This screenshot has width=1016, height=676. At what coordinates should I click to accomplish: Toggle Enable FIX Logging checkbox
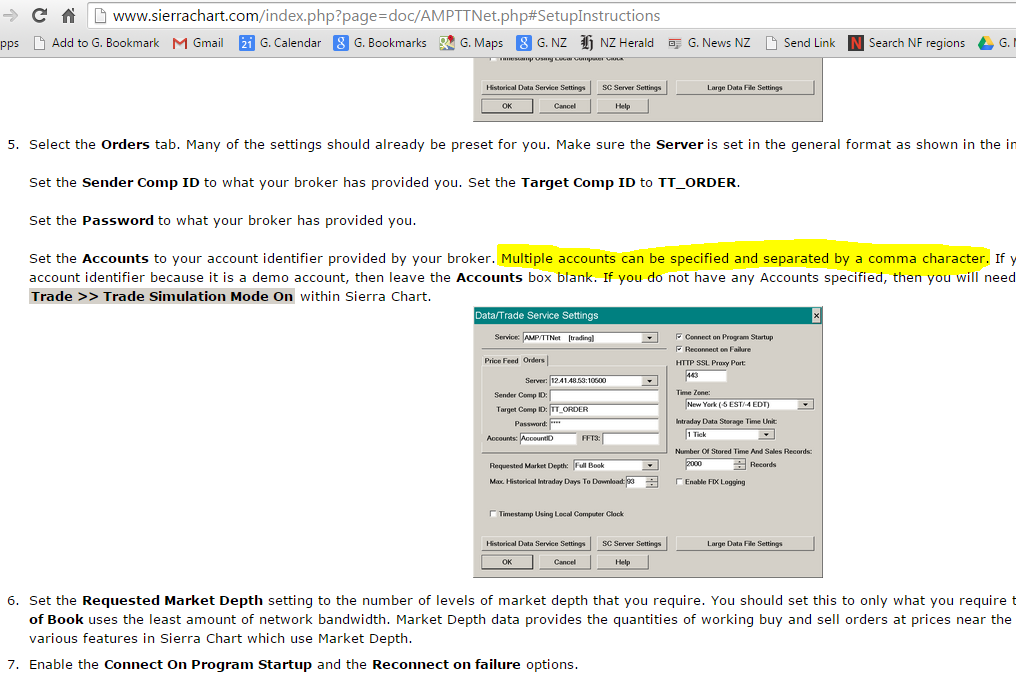point(679,482)
